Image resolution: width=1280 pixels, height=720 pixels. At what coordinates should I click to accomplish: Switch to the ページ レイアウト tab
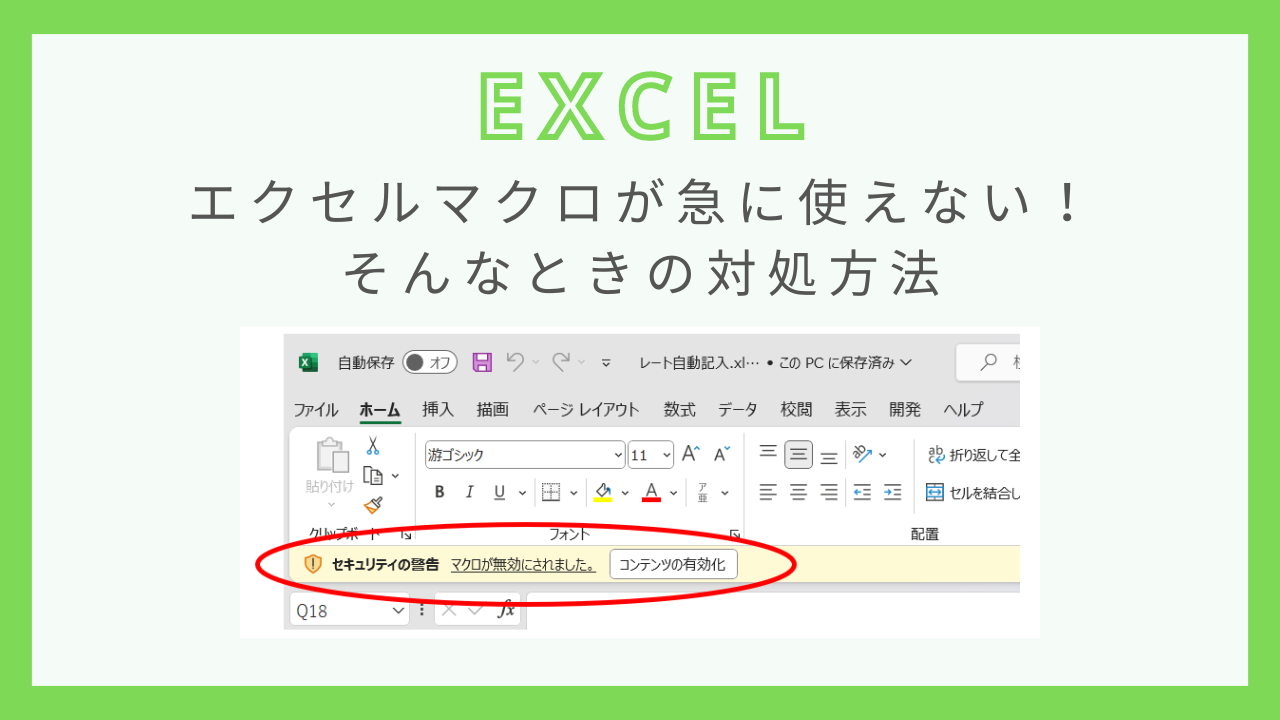(x=586, y=409)
